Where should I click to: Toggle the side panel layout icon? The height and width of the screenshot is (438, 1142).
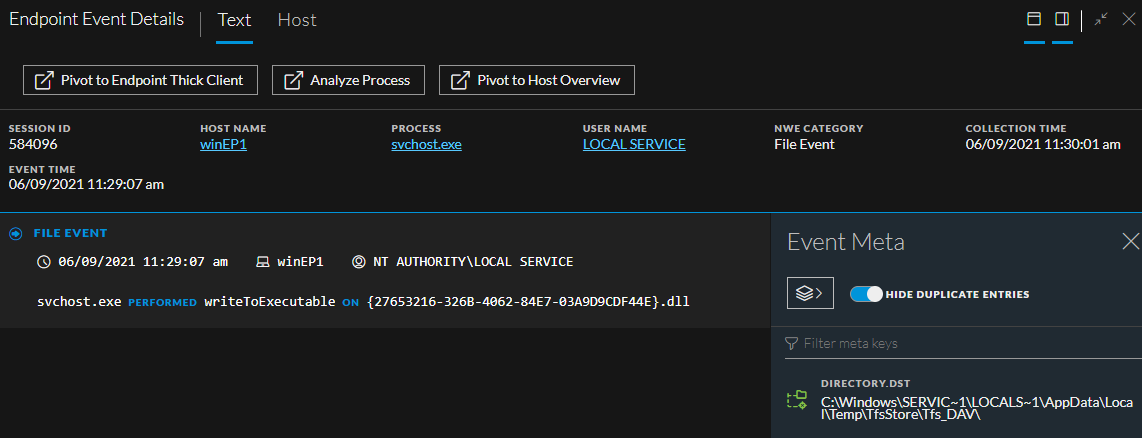coord(1062,19)
